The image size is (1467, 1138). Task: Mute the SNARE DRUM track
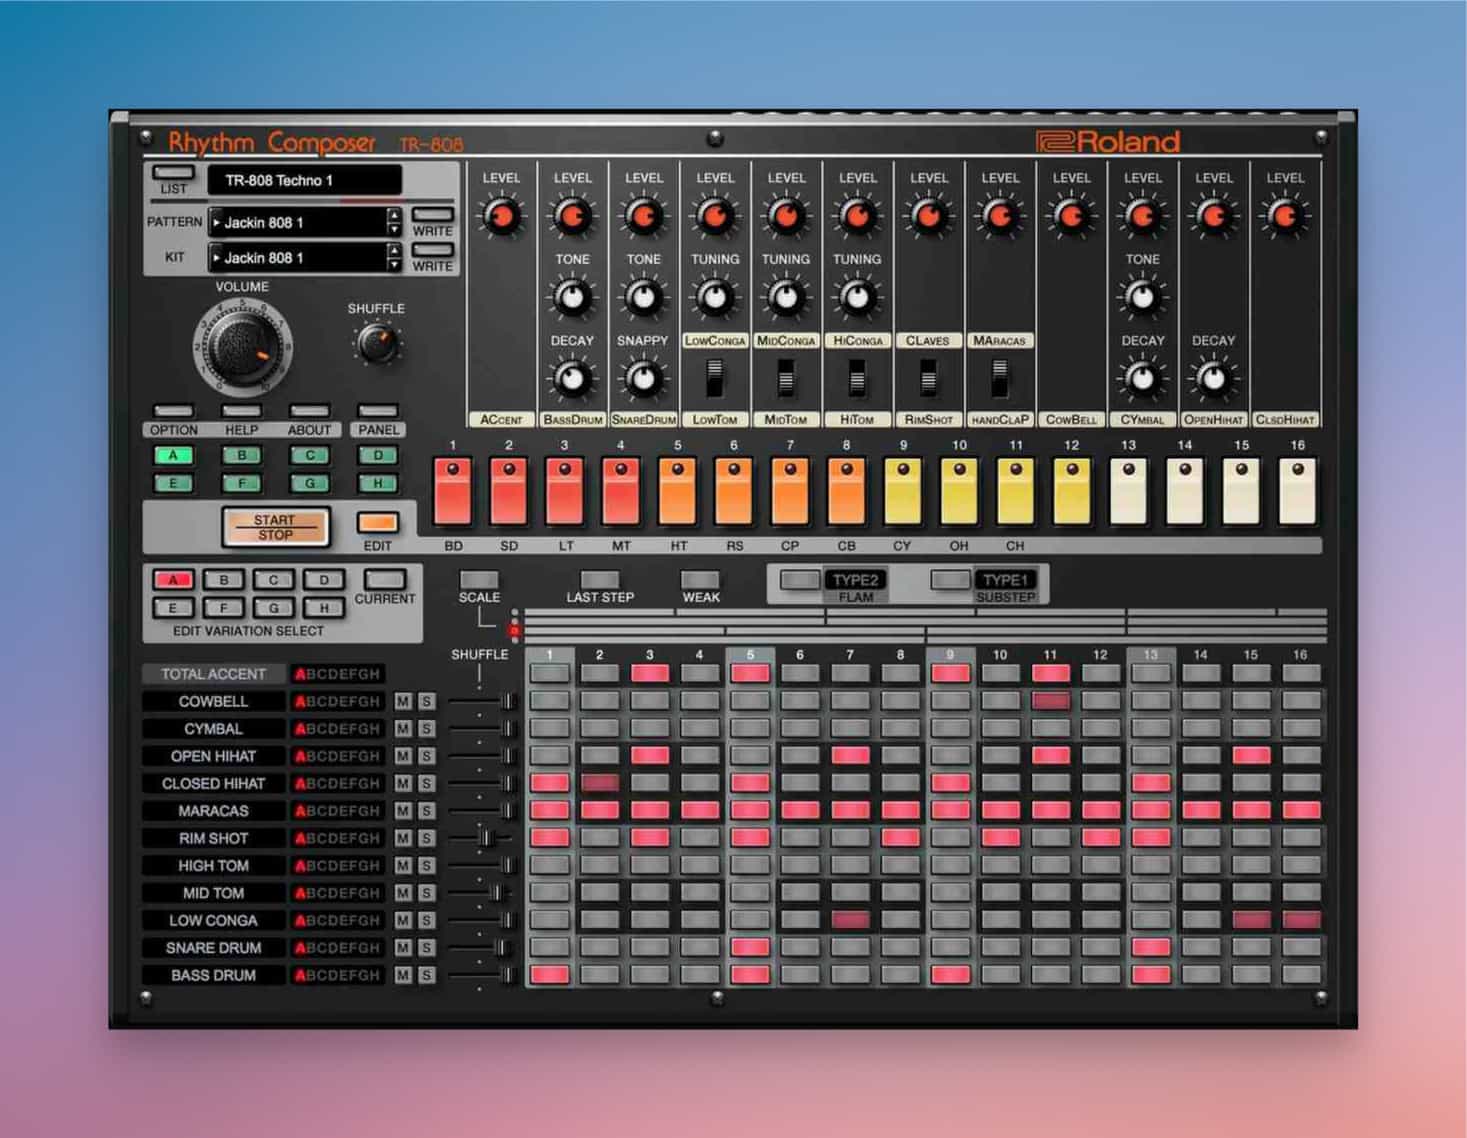click(x=403, y=948)
